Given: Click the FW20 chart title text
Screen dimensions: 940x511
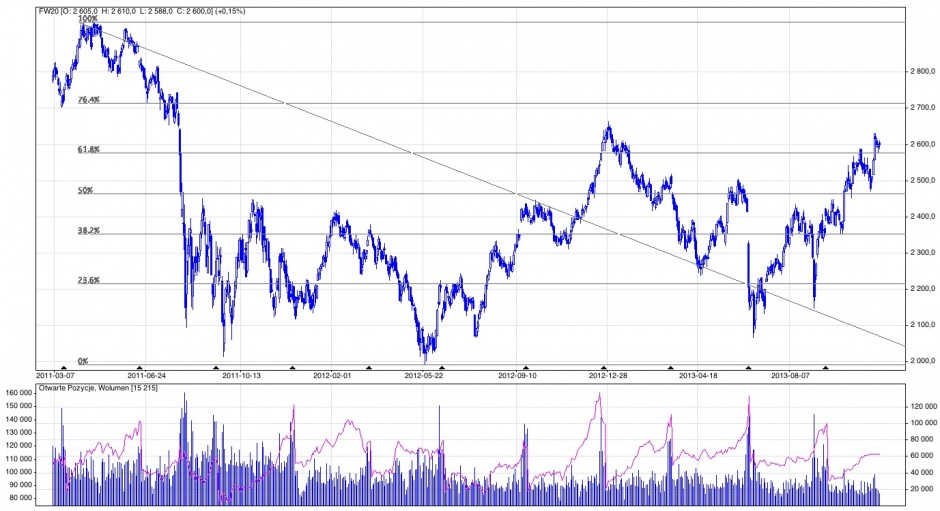Looking at the screenshot, I should [x=140, y=11].
